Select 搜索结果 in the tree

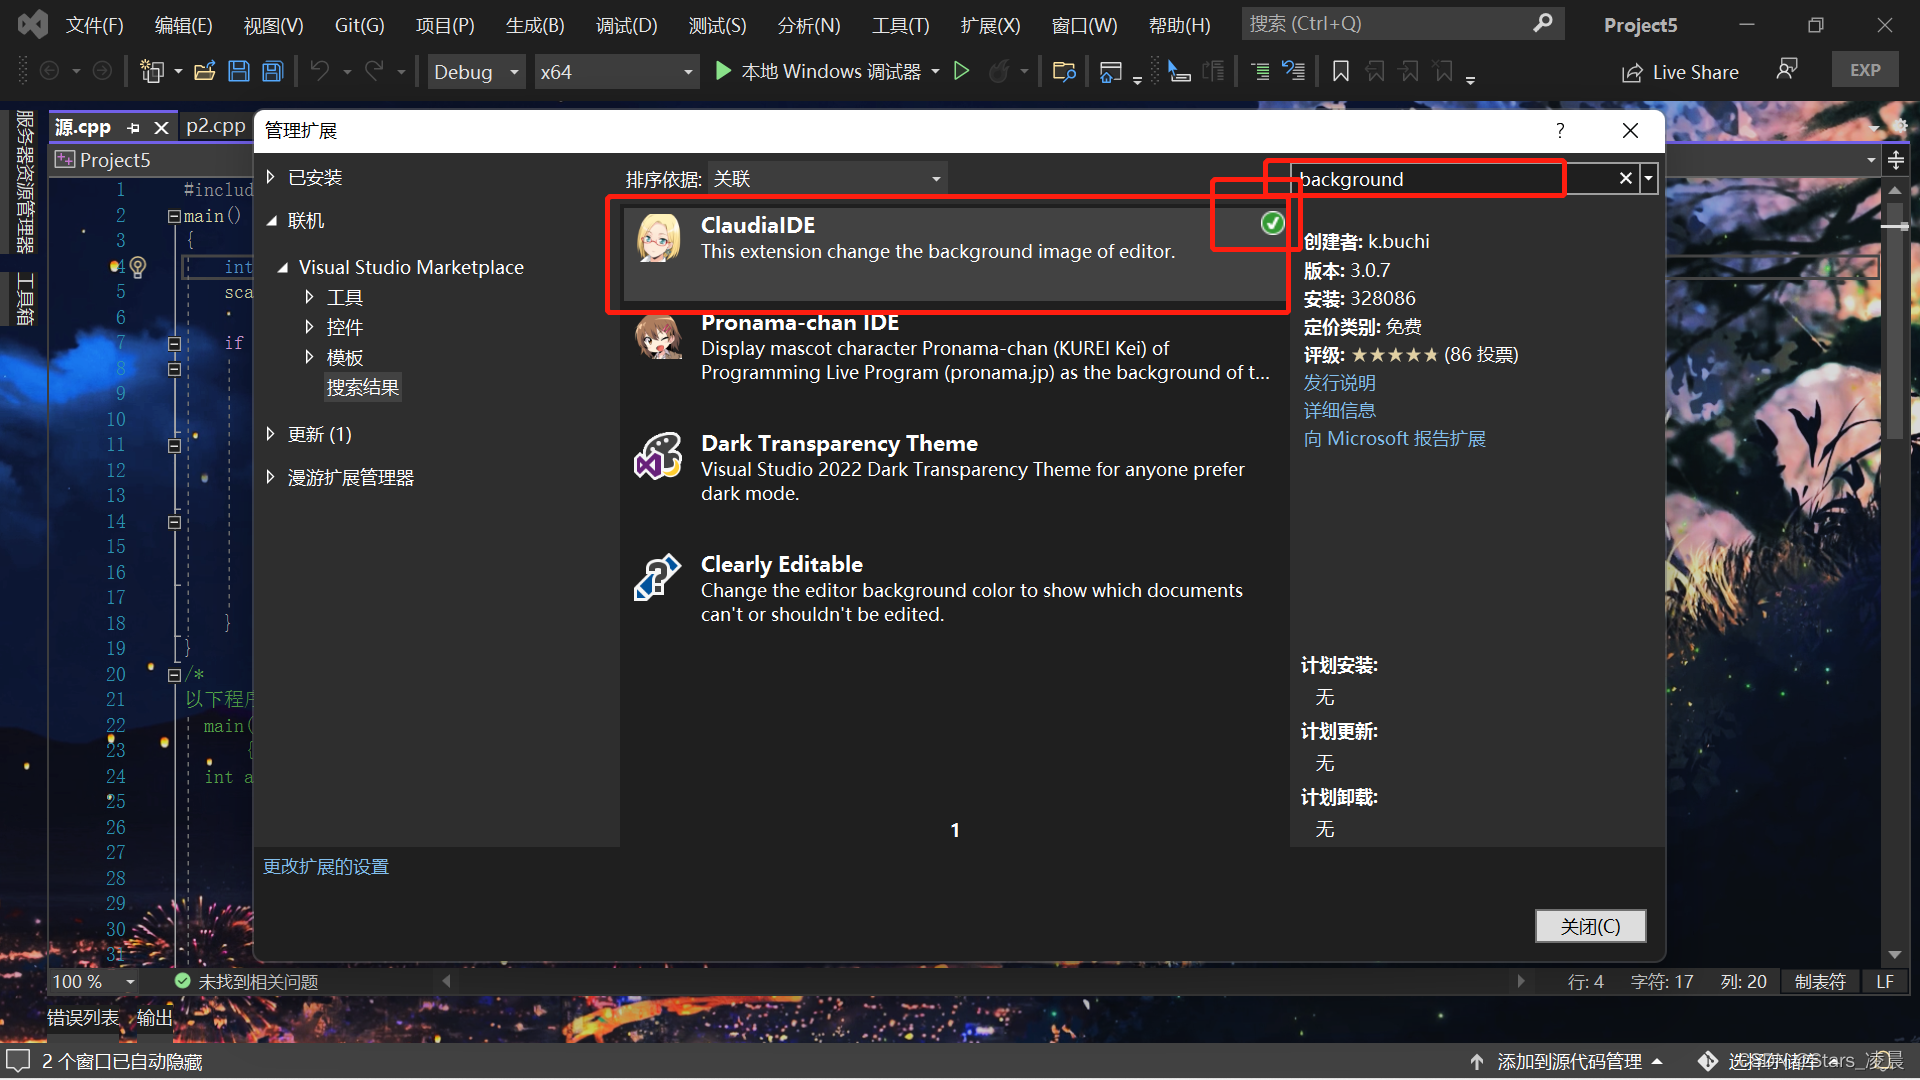pos(362,387)
